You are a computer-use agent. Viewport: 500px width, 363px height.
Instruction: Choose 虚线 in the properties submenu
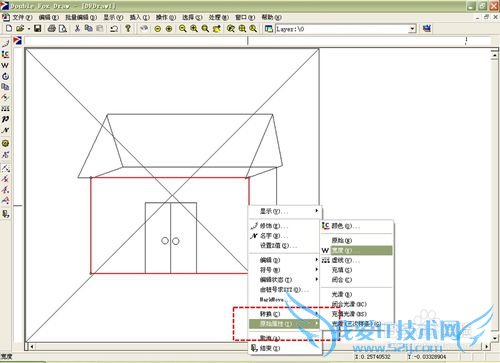click(357, 260)
